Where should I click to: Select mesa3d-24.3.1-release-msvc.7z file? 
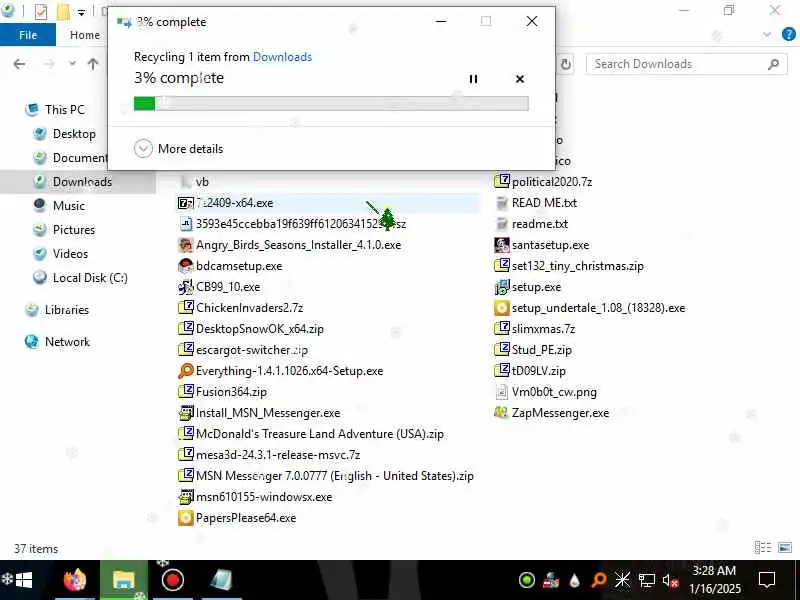click(269, 455)
